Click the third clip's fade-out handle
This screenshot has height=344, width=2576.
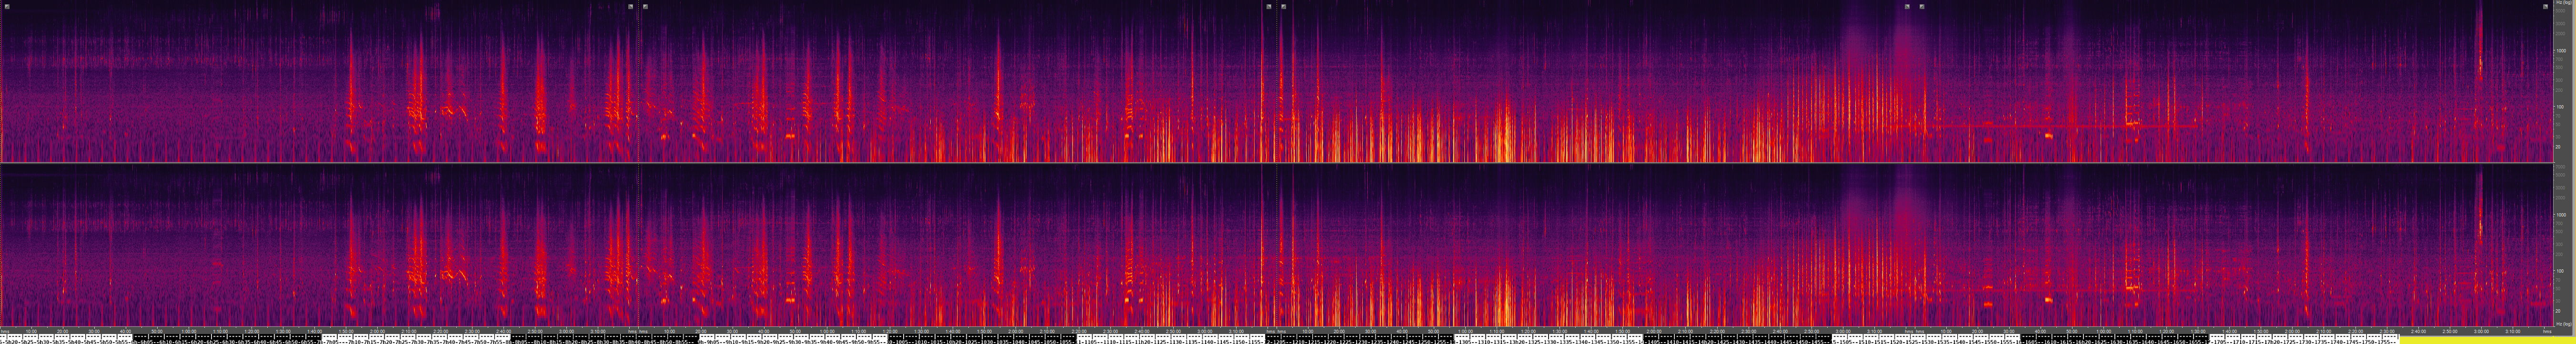pos(1907,6)
